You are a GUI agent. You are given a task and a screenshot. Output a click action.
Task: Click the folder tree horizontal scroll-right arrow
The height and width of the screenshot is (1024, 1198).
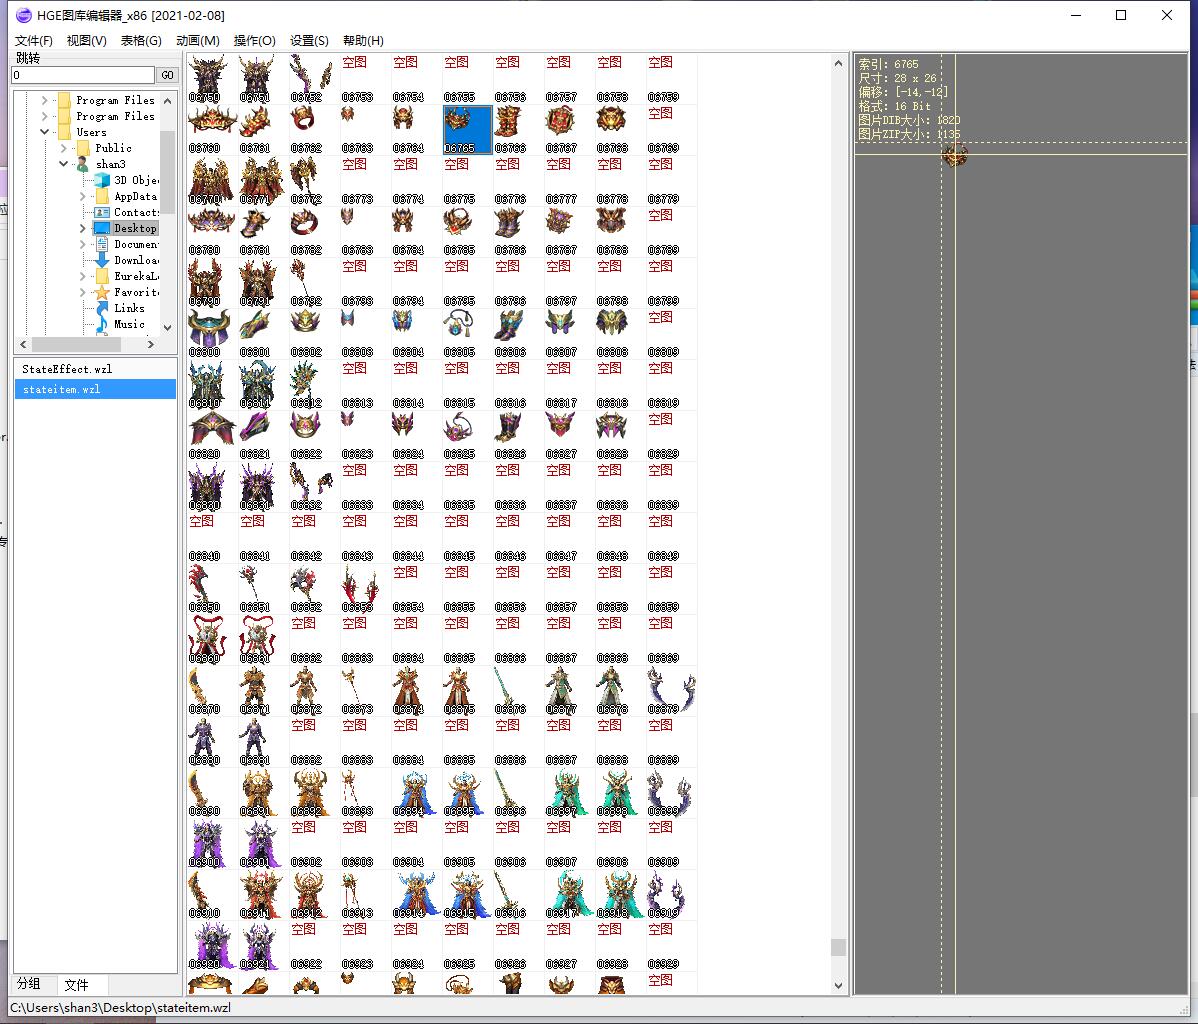pos(151,345)
